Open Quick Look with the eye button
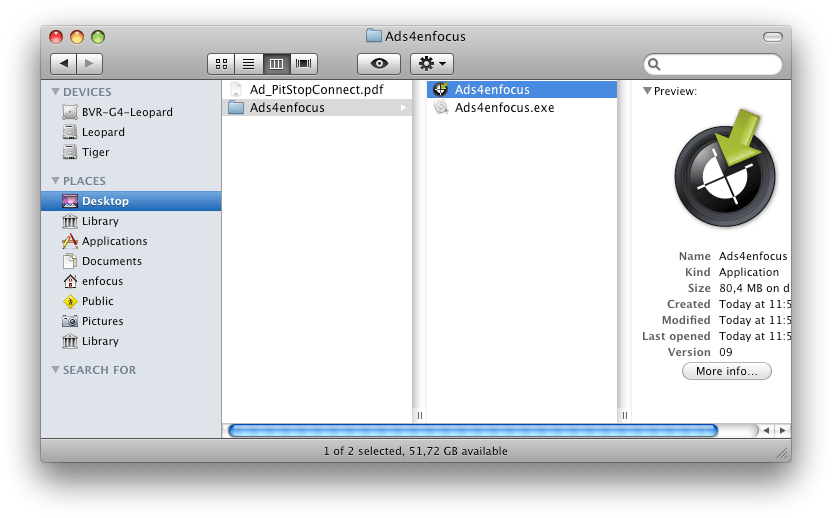The image size is (832, 518). [x=379, y=64]
